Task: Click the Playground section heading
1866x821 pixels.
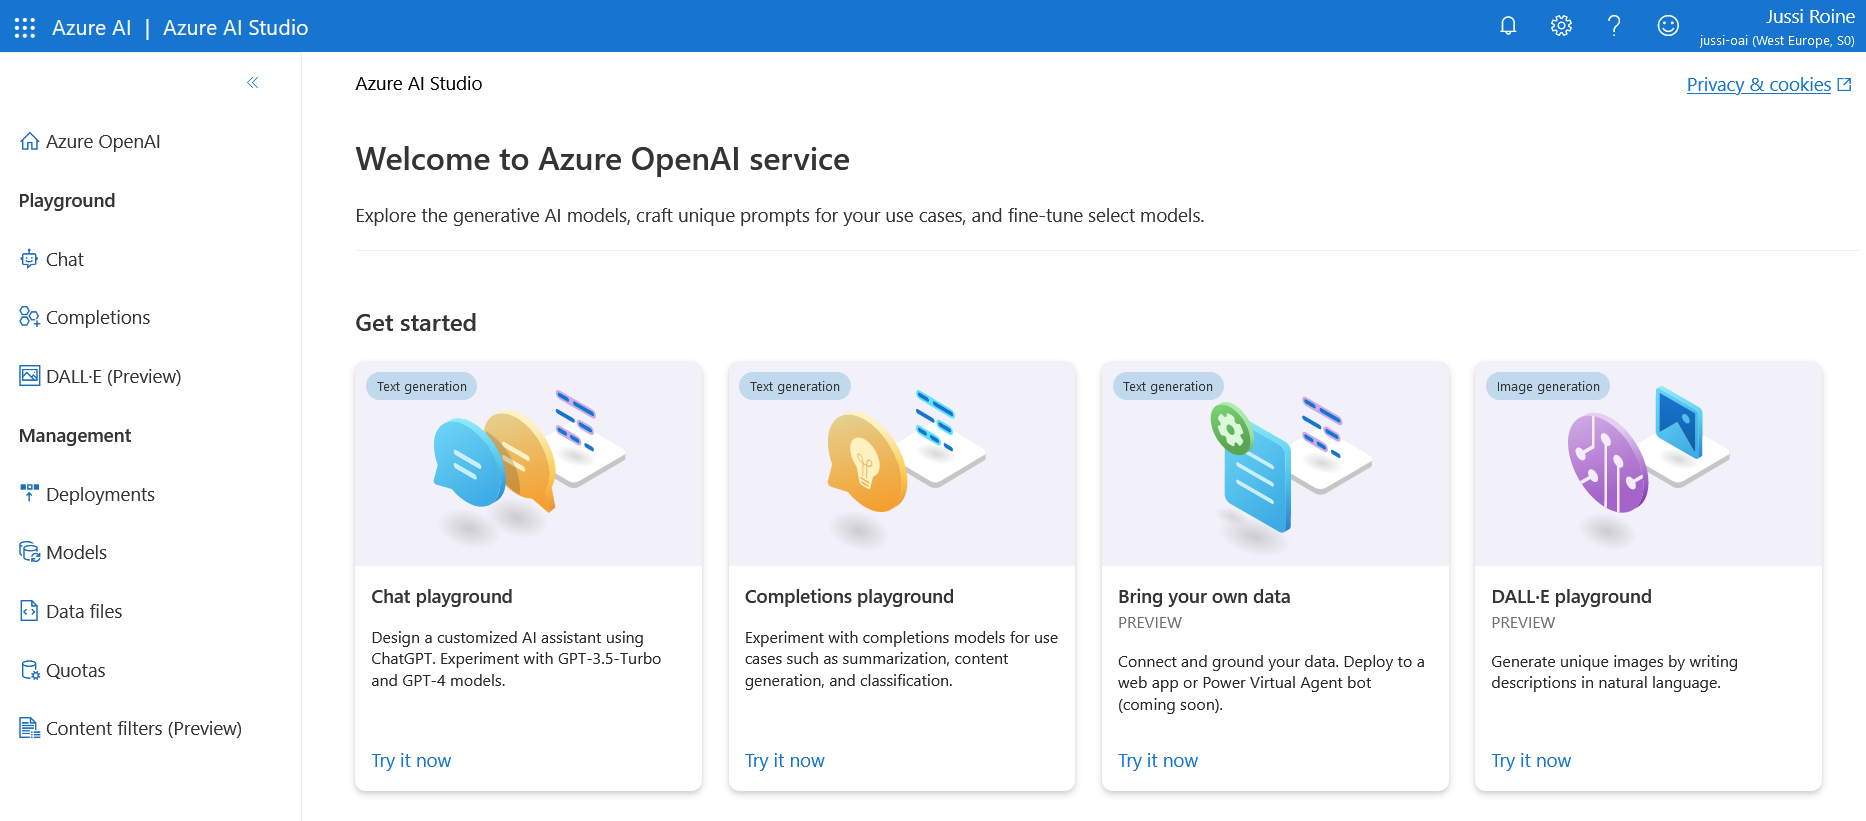Action: coord(67,201)
